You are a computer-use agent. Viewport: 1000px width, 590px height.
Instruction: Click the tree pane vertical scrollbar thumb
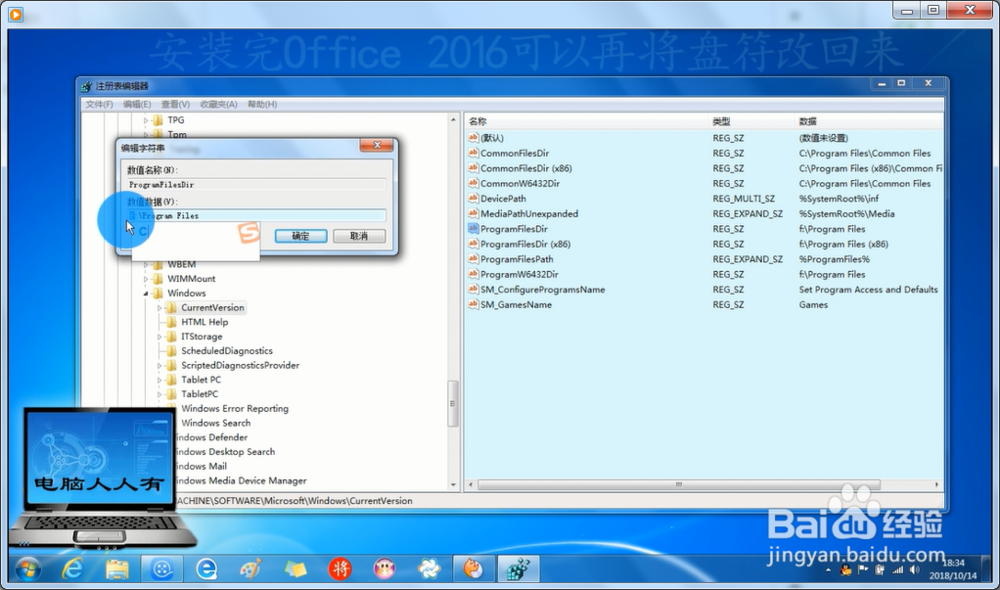point(453,403)
